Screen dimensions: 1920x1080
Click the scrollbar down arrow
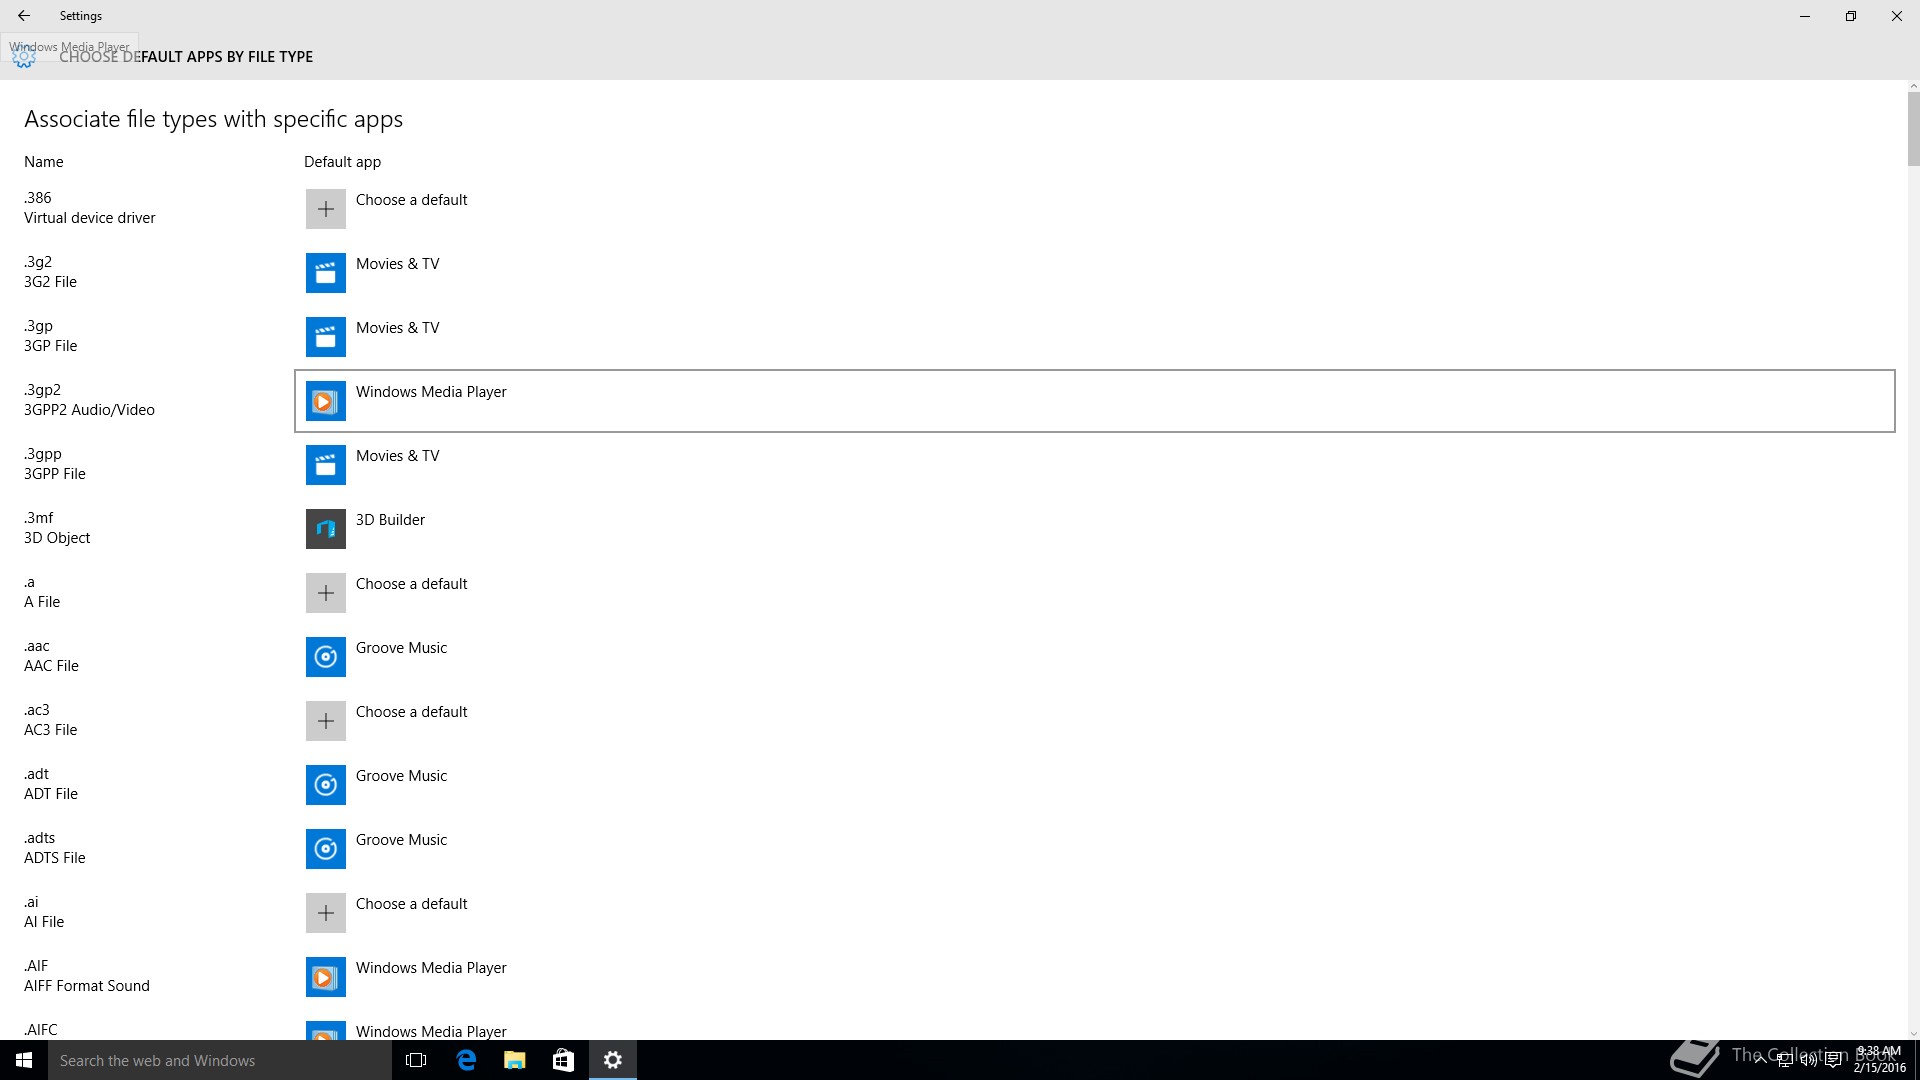coord(1913,1033)
